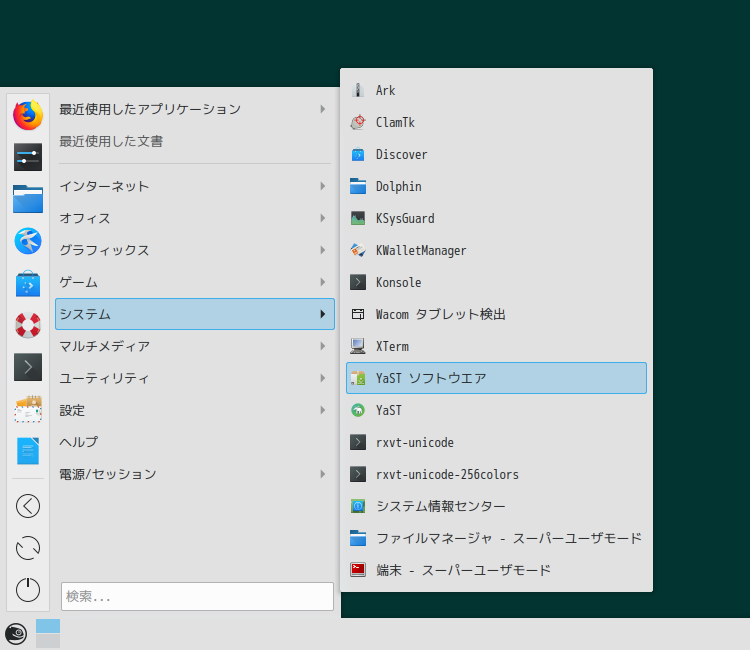Expand the ゲーム submenu arrow
The image size is (750, 650).
point(323,282)
